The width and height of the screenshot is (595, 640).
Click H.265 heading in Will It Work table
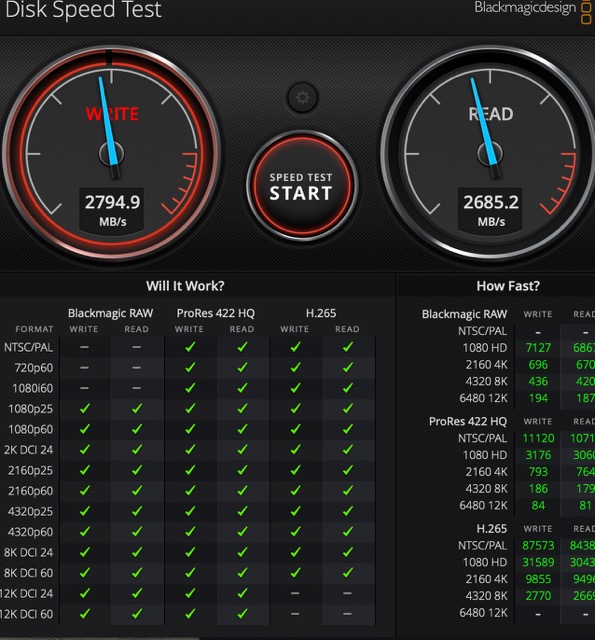click(321, 313)
